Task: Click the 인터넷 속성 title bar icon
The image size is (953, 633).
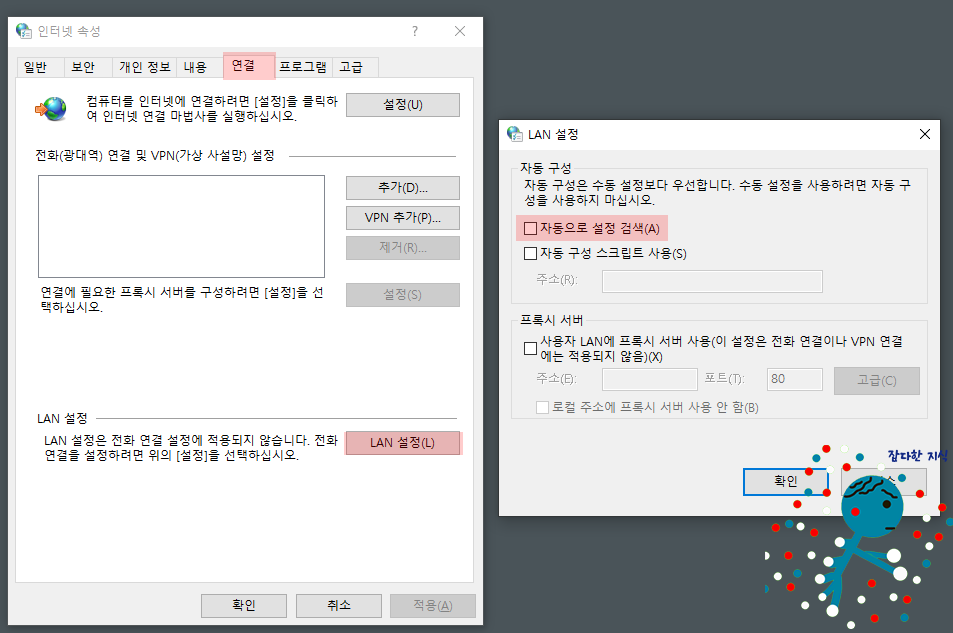Action: (x=22, y=31)
